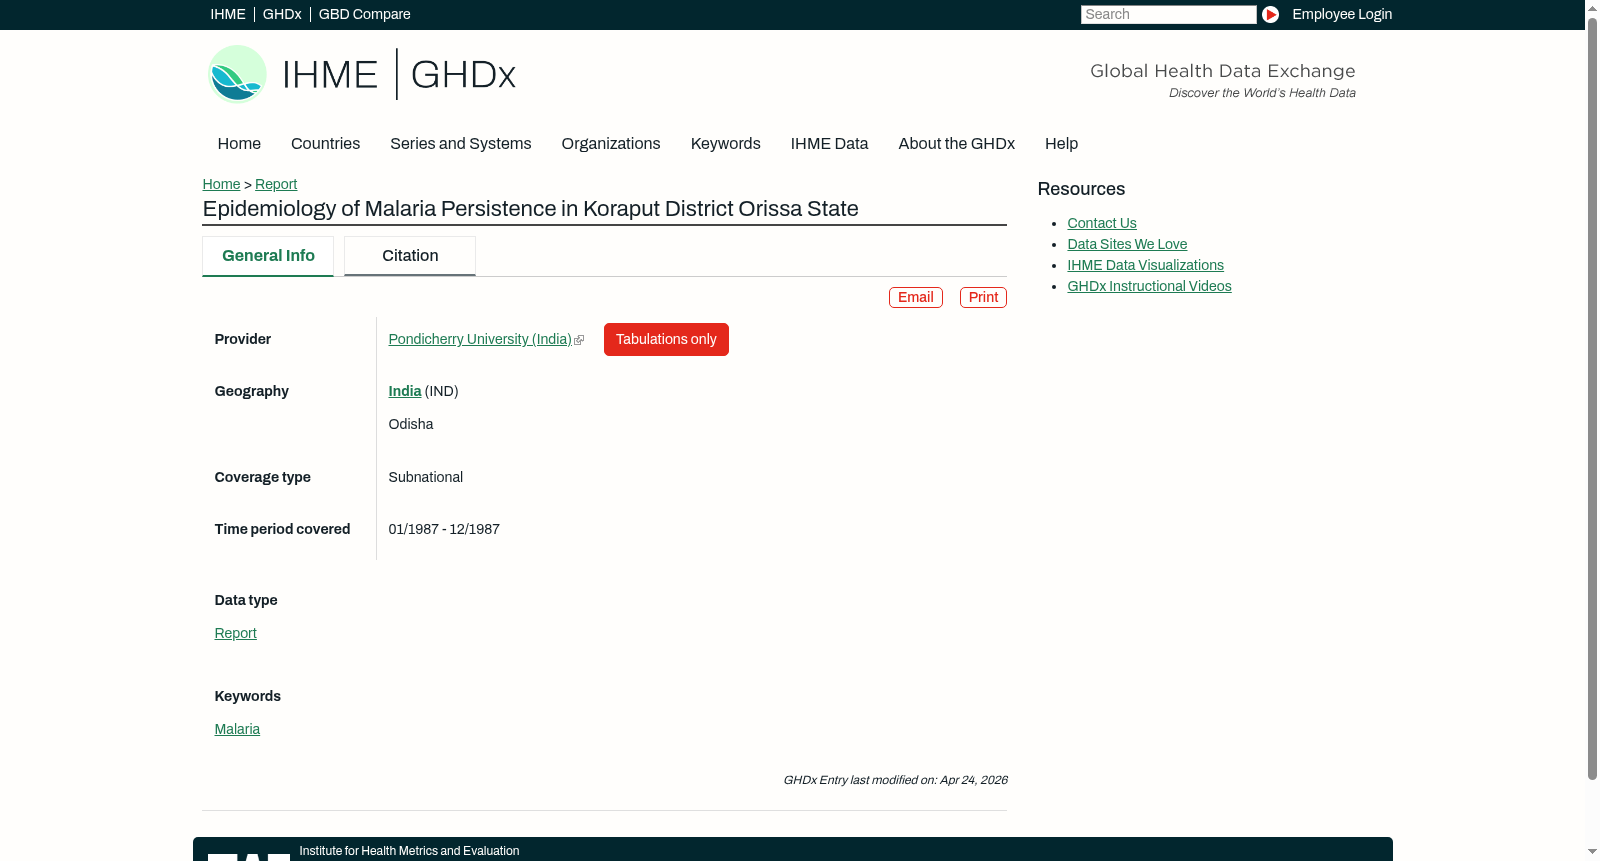Click the Odisha geography text
The width and height of the screenshot is (1600, 861).
(x=411, y=425)
